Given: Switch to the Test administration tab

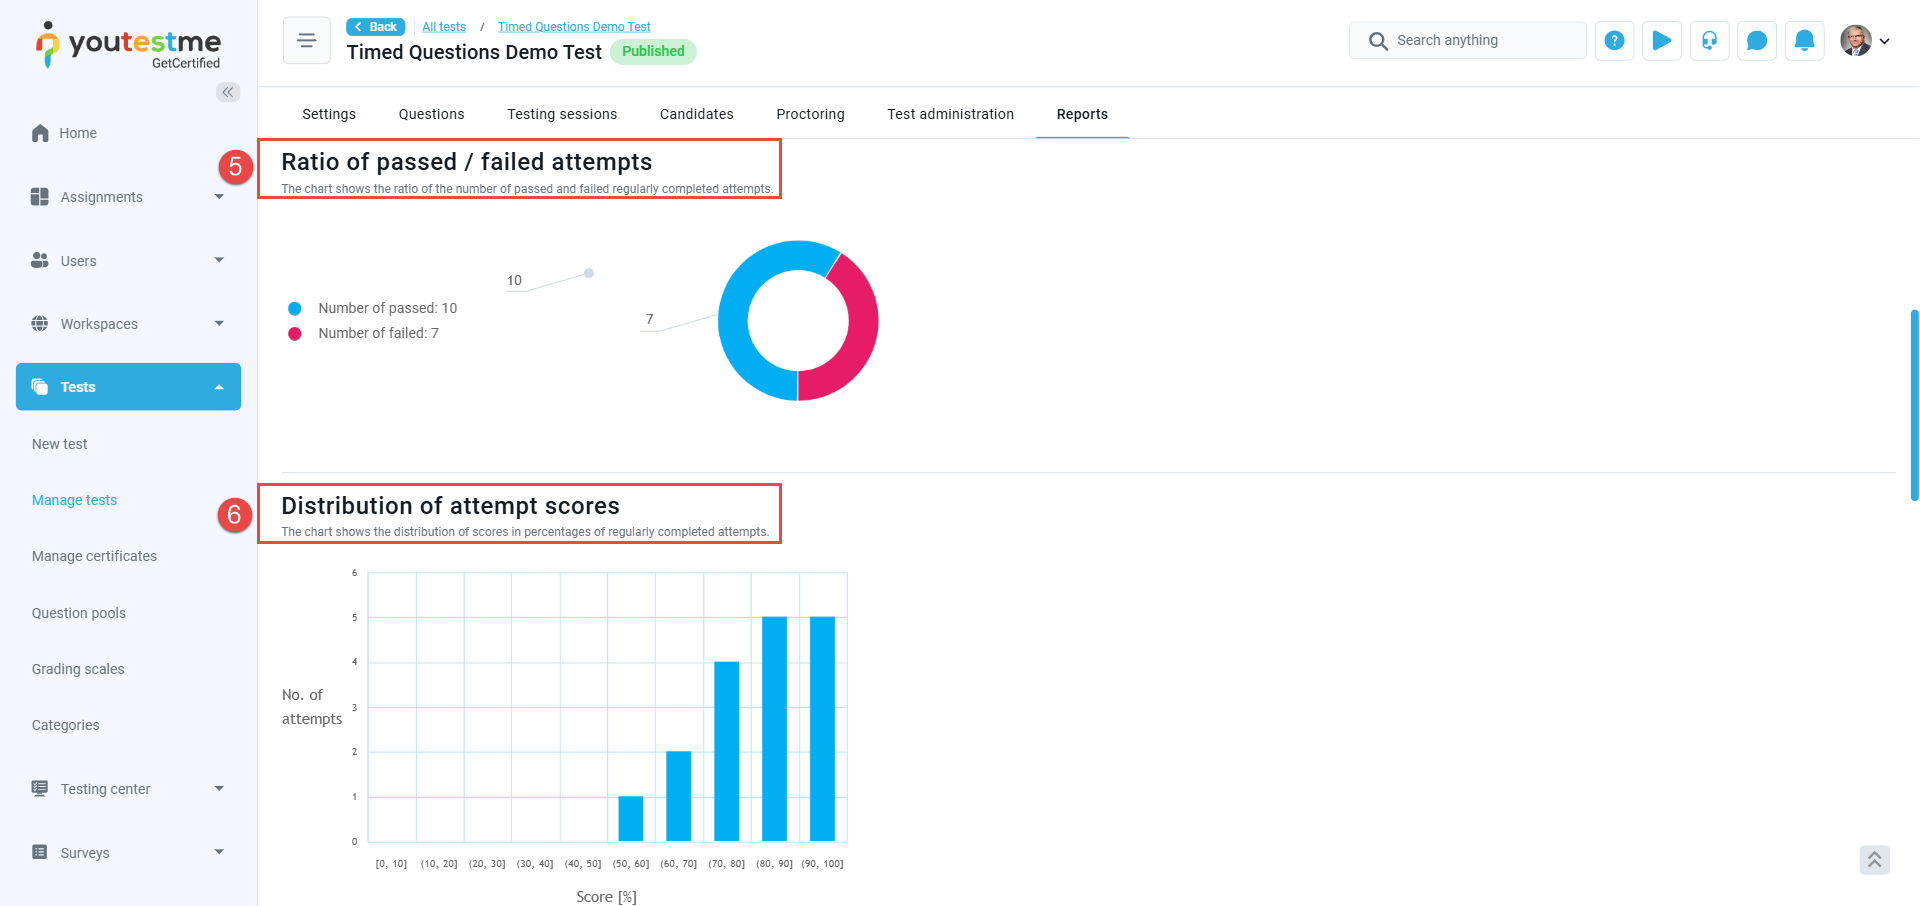Looking at the screenshot, I should [951, 114].
